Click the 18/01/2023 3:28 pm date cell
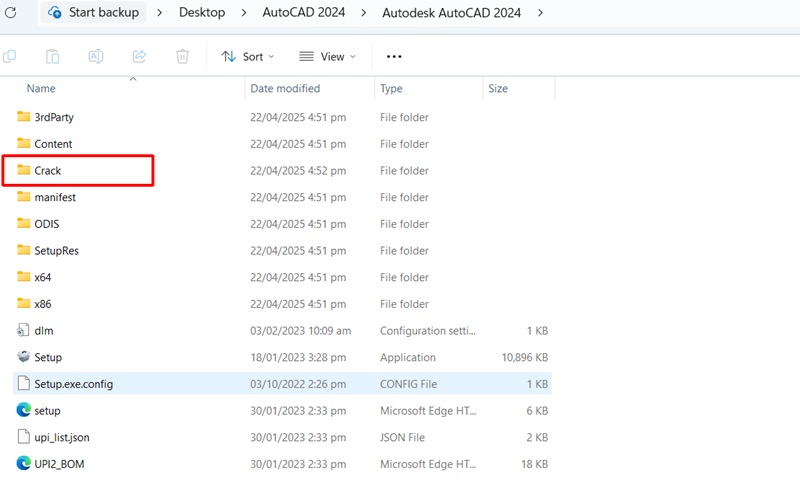Screen dimensions: 800x491 [x=298, y=357]
